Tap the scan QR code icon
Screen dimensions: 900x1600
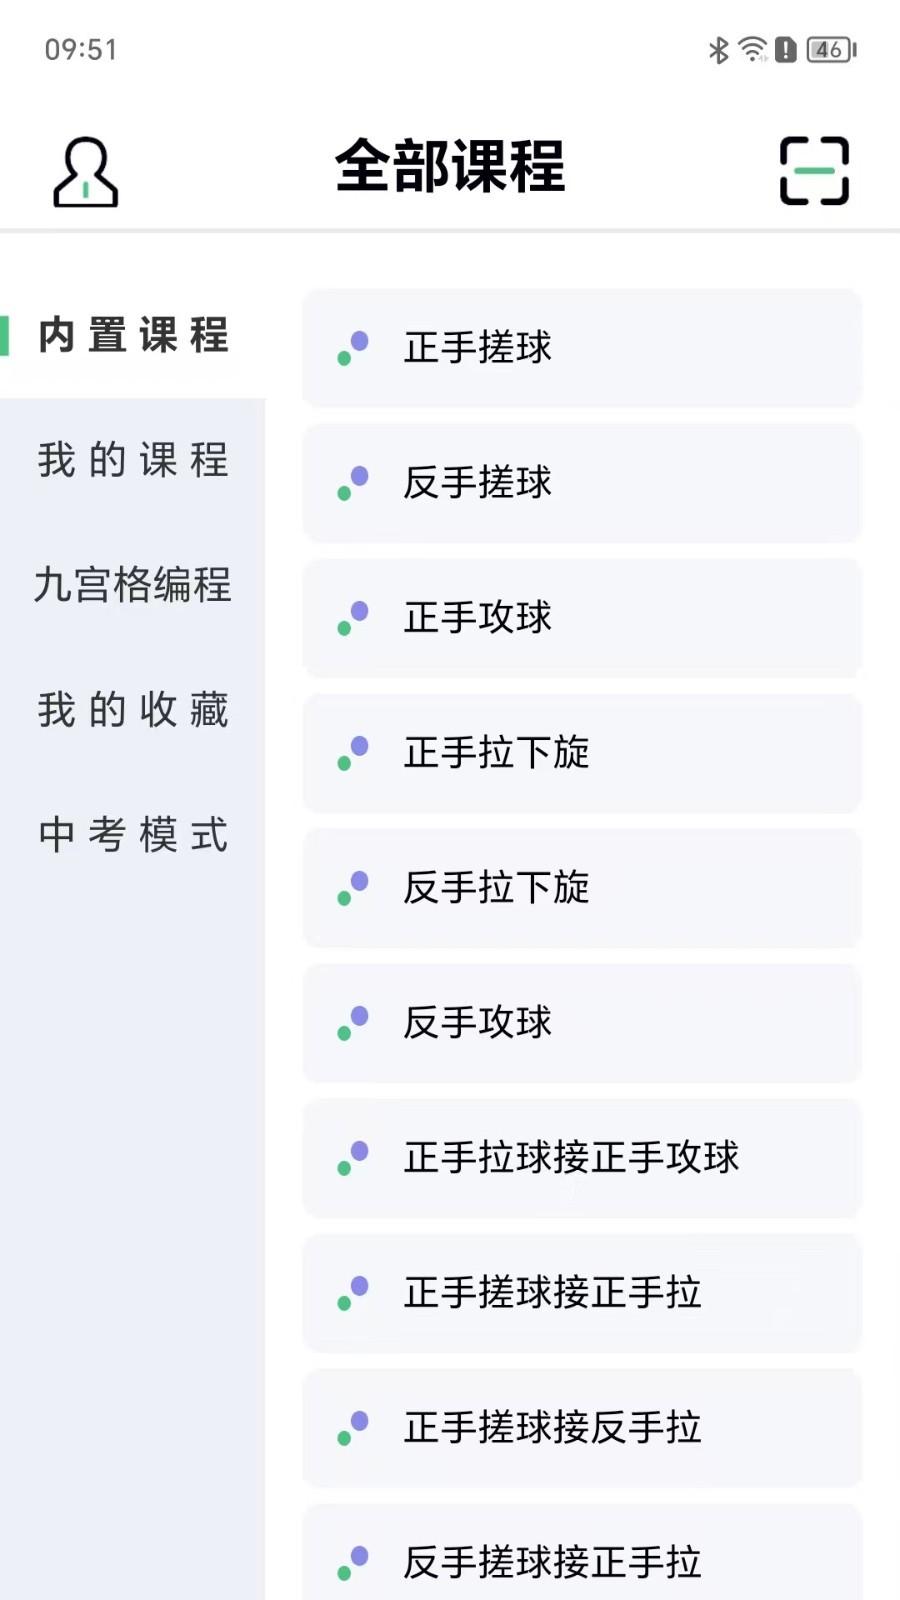pyautogui.click(x=814, y=171)
